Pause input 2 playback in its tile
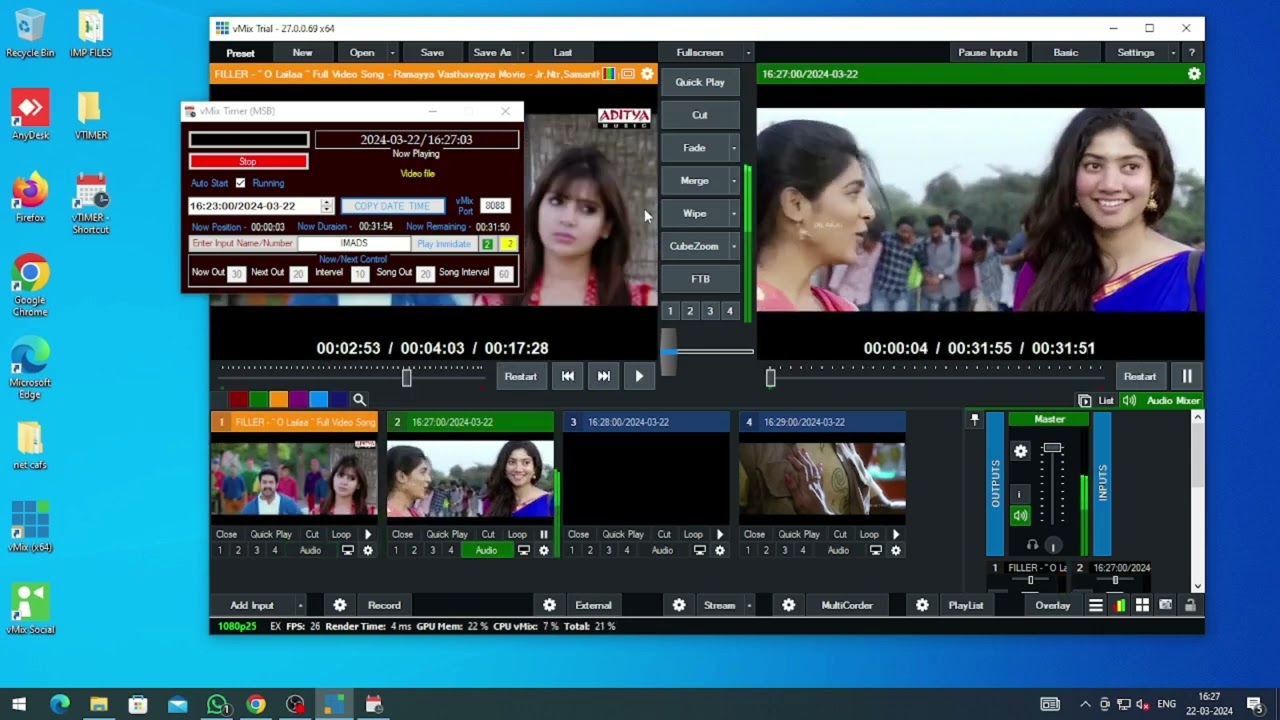 tap(544, 535)
